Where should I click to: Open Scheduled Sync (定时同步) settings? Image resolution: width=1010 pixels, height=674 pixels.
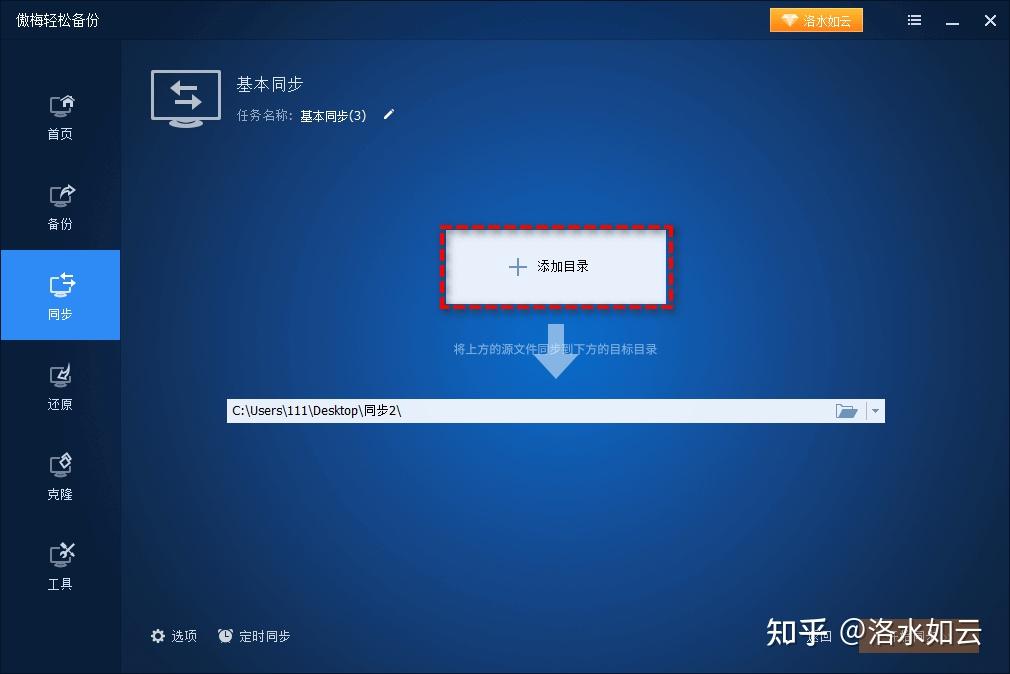(x=254, y=636)
